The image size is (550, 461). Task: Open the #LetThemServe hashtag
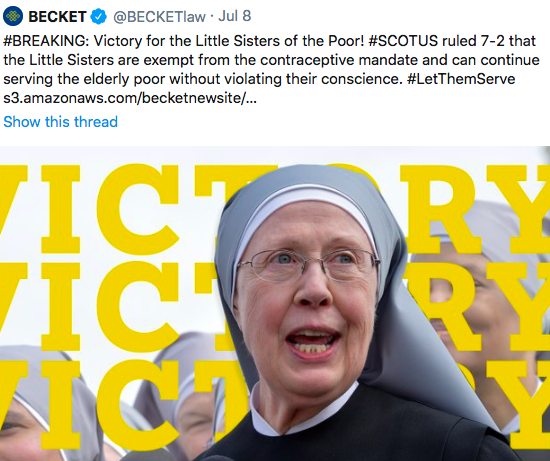coord(461,79)
